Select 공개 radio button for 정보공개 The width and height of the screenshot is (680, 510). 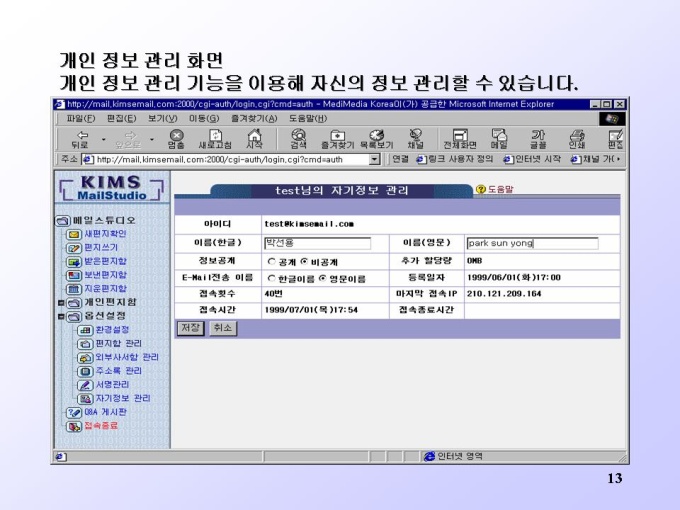point(271,262)
